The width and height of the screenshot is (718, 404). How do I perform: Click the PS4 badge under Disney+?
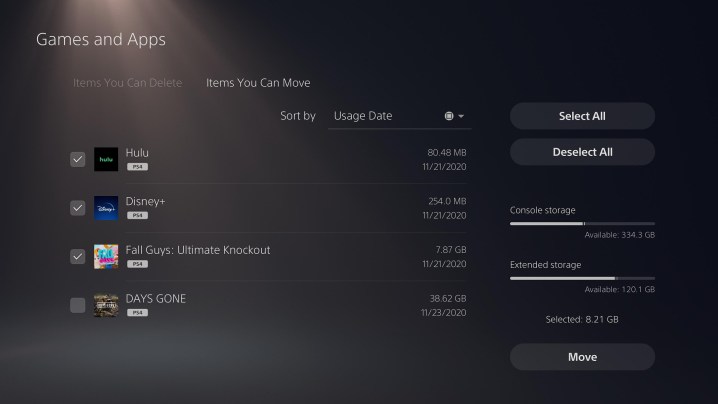pos(137,215)
